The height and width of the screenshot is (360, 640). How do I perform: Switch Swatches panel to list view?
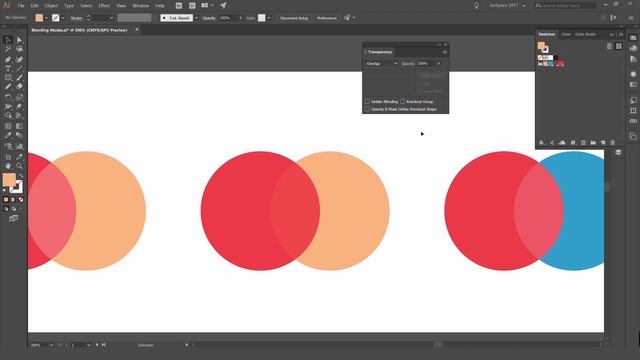pos(609,46)
